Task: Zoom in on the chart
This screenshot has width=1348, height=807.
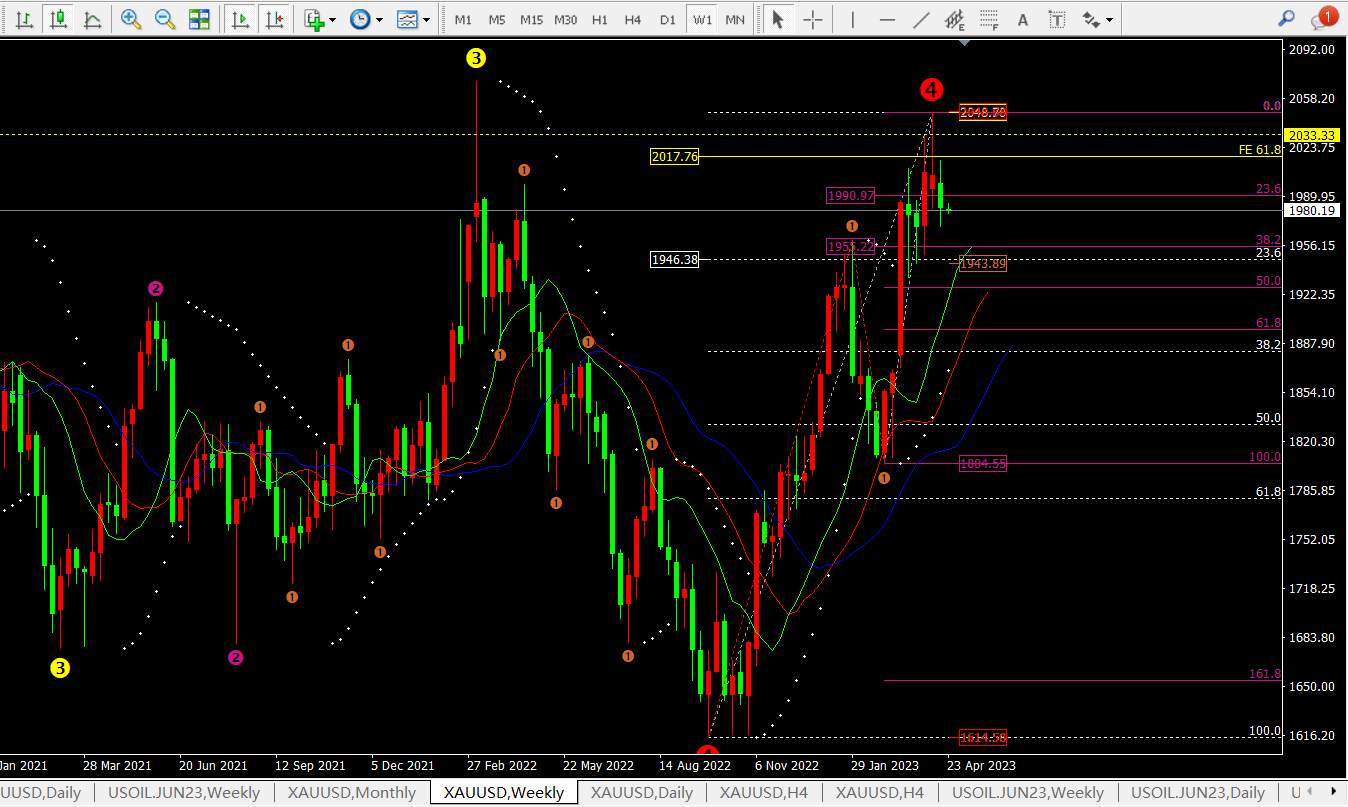Action: pos(130,19)
